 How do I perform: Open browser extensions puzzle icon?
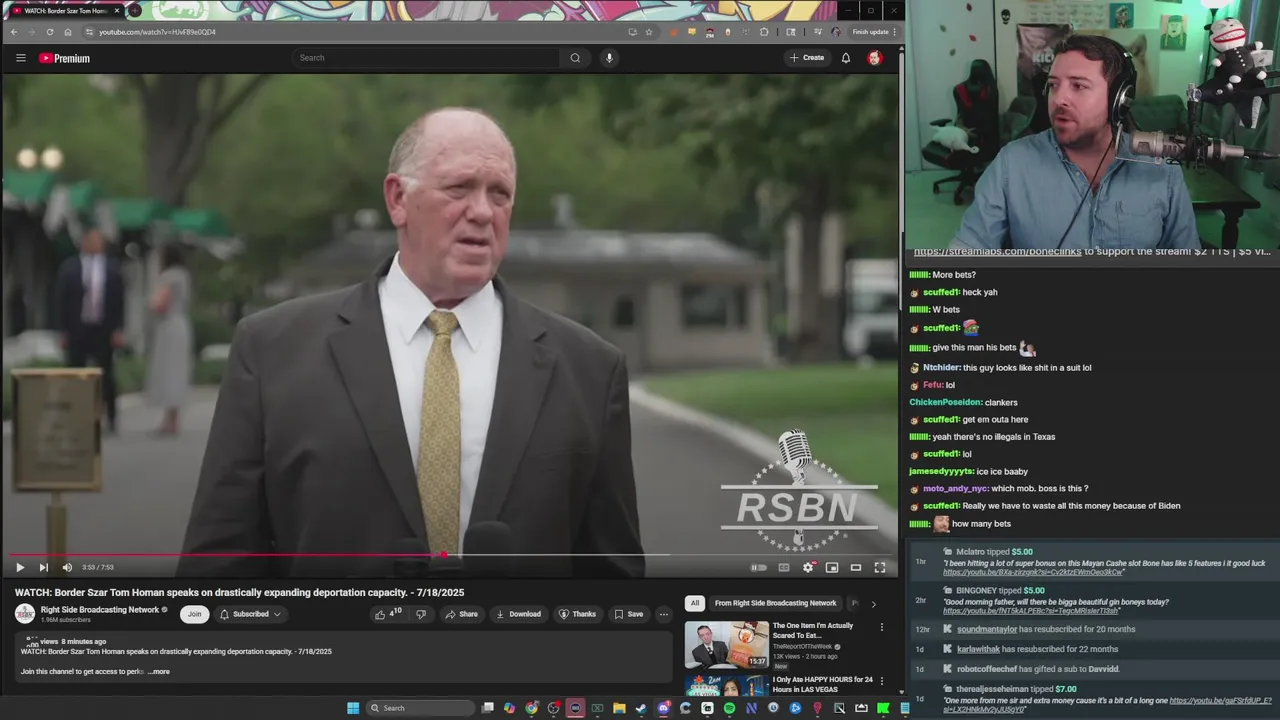[x=765, y=32]
